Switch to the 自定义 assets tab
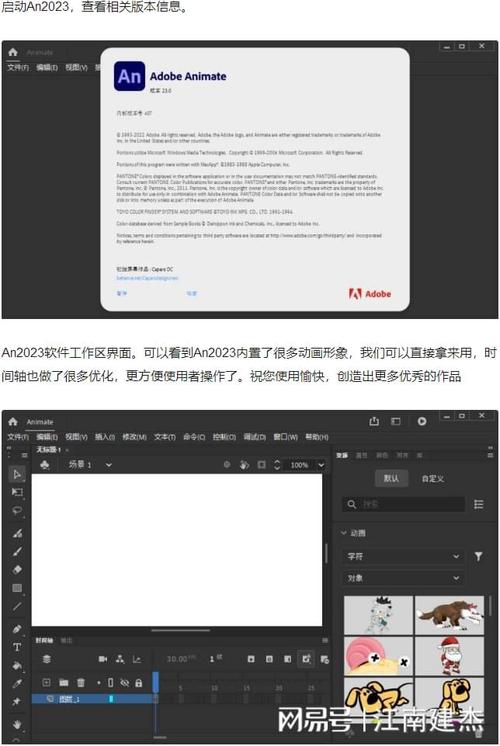 (432, 478)
